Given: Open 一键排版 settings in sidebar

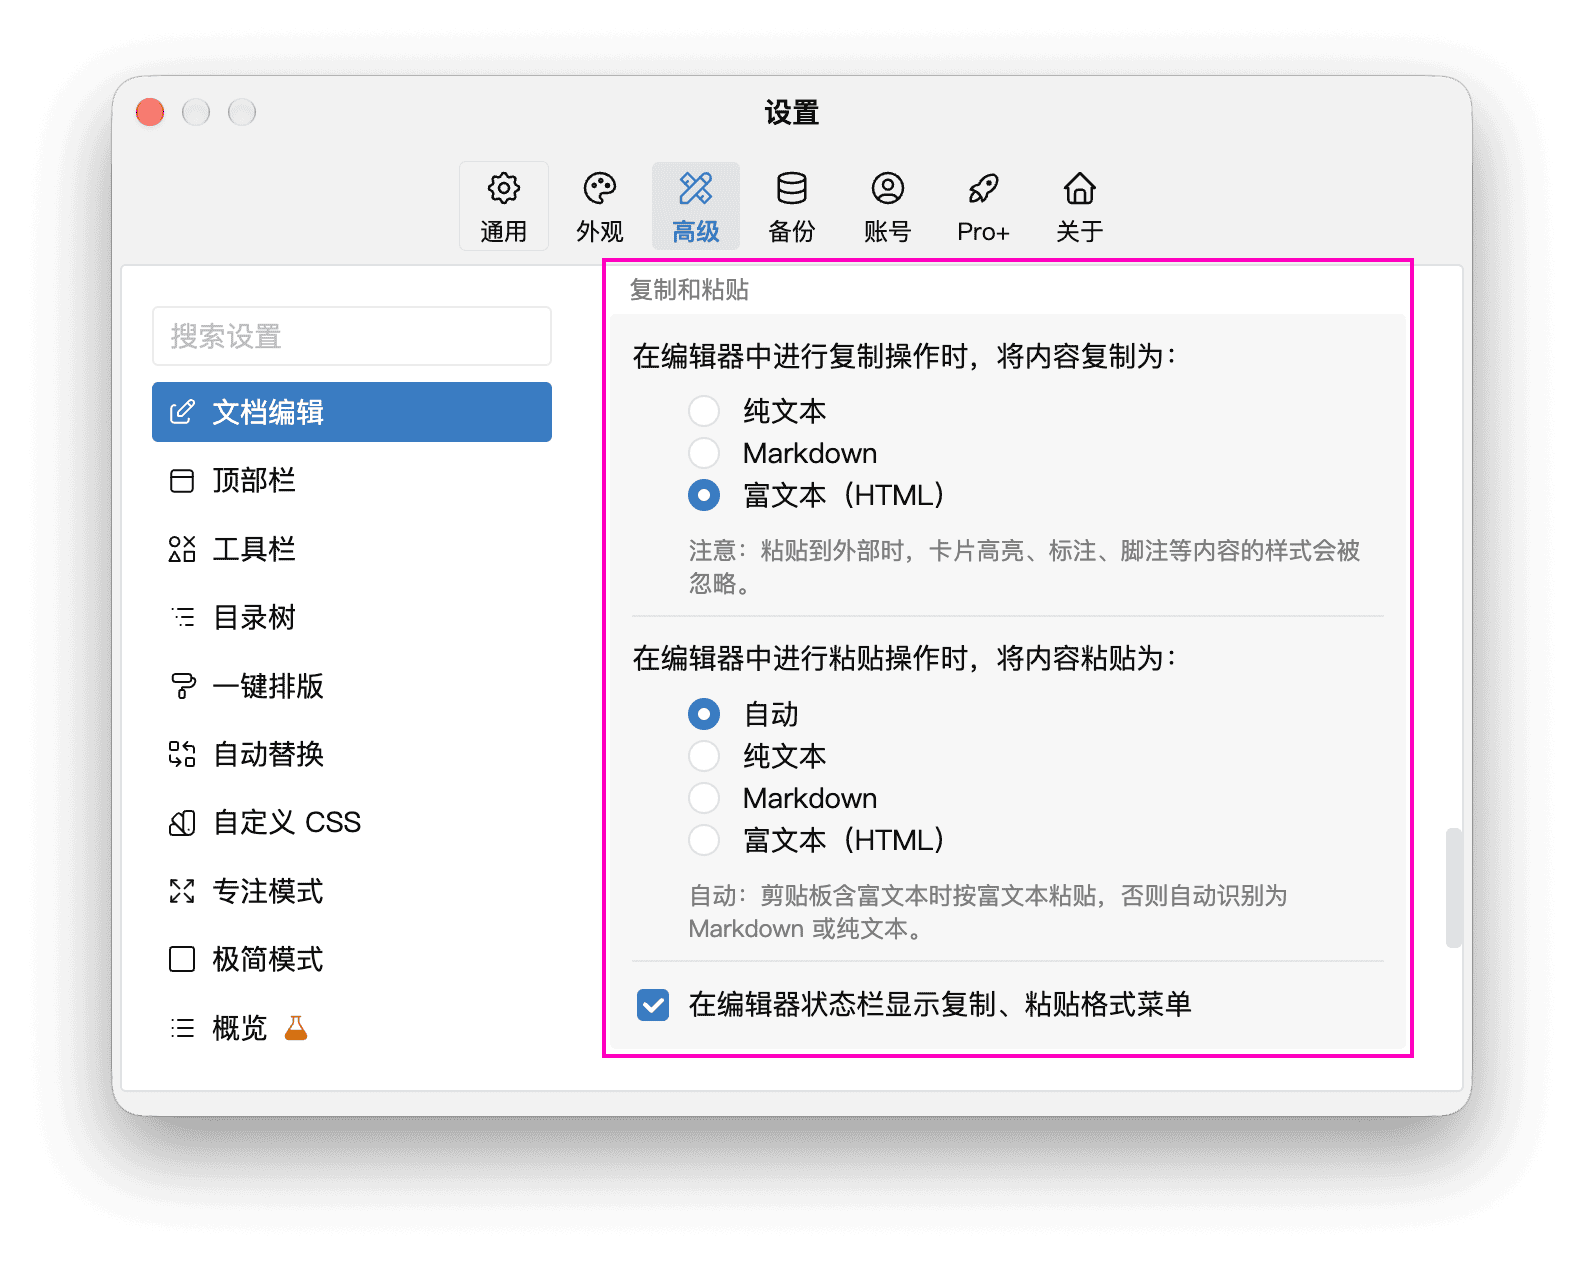Looking at the screenshot, I should (352, 686).
